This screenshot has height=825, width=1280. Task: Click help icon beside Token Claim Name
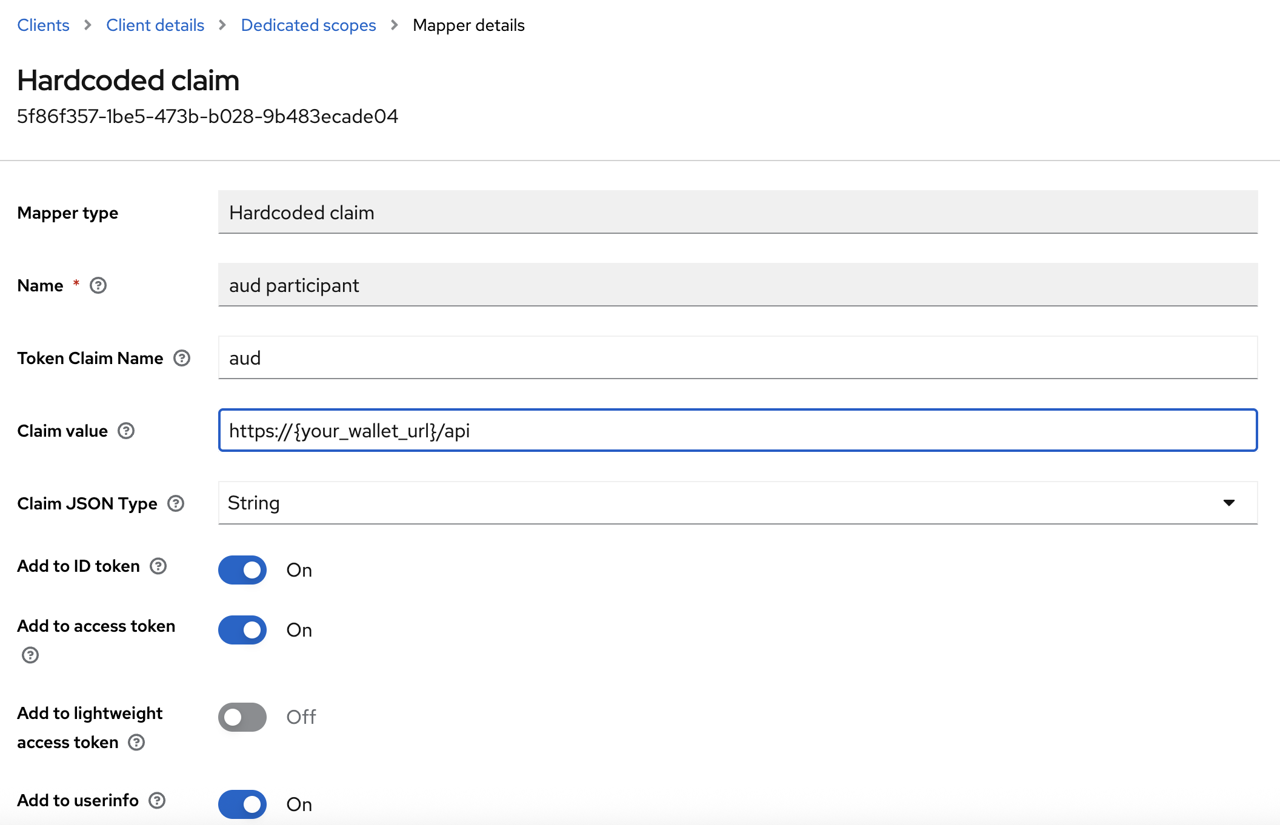(x=182, y=358)
